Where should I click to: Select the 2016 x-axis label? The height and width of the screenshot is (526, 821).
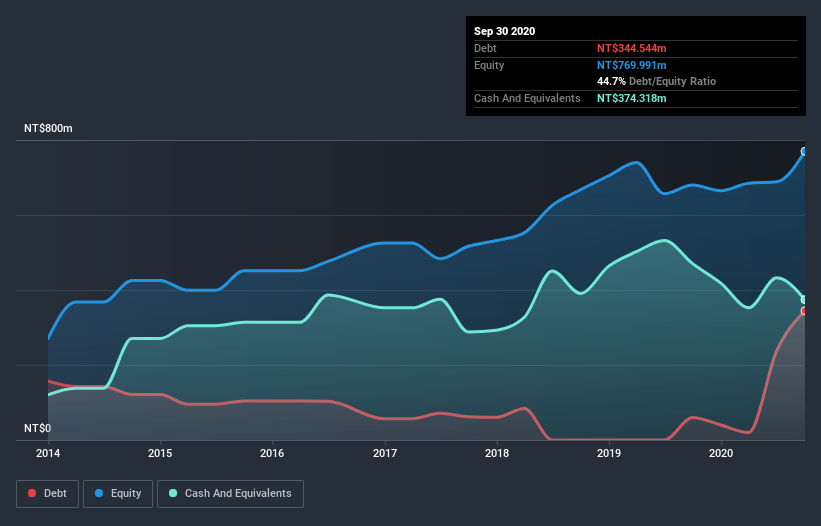272,453
